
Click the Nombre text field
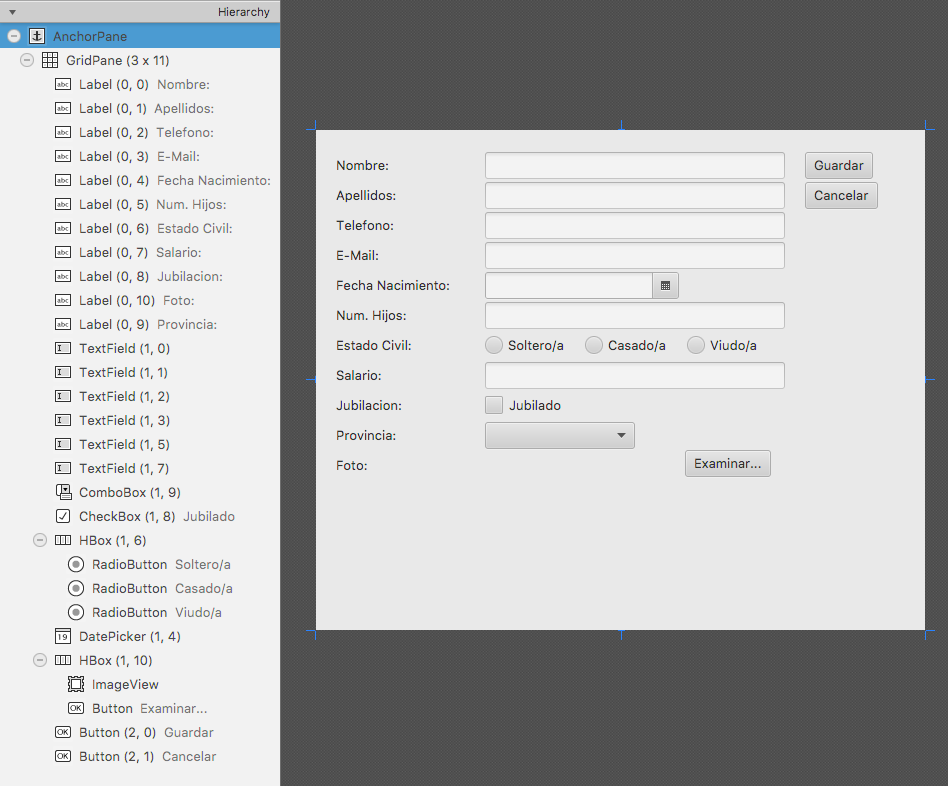click(634, 165)
